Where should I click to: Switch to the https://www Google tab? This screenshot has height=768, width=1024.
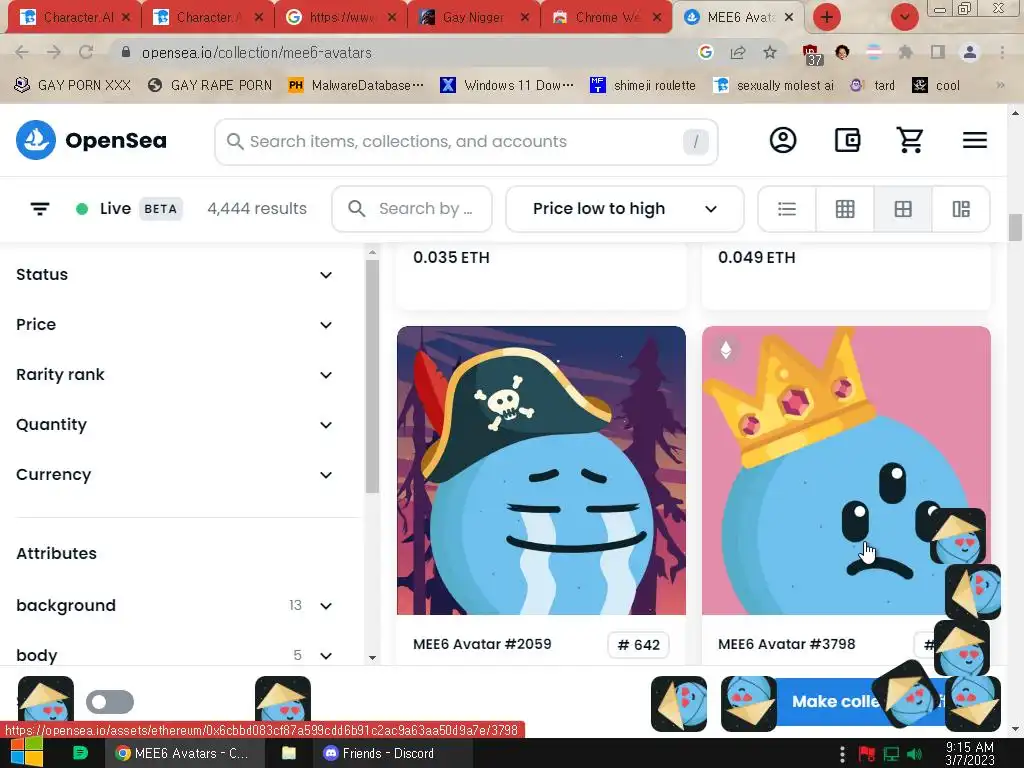coord(341,18)
